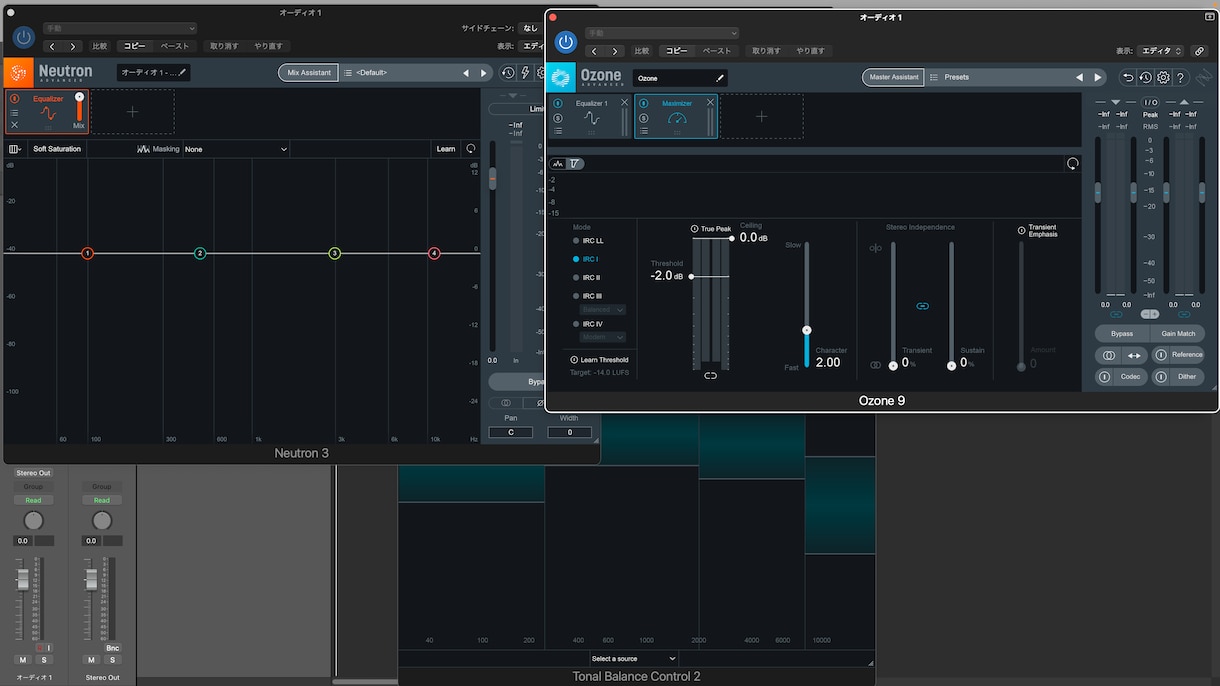
Task: Reset the Ozone Maximizer meter display
Action: pos(1072,163)
